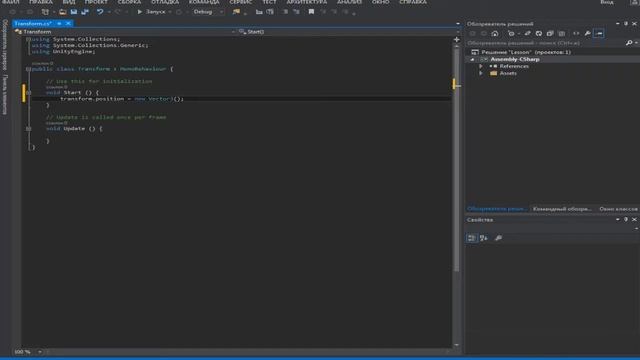Expand the Assets folder node
The image size is (640, 360).
(481, 73)
